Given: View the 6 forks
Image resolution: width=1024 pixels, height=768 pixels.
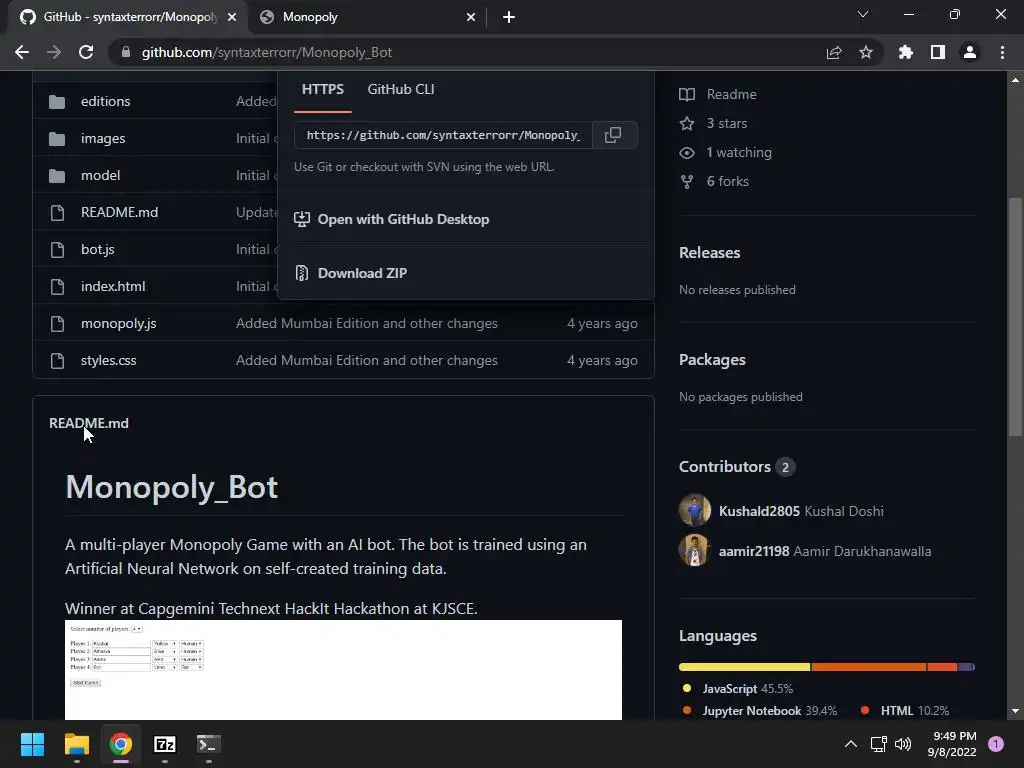Looking at the screenshot, I should 728,182.
